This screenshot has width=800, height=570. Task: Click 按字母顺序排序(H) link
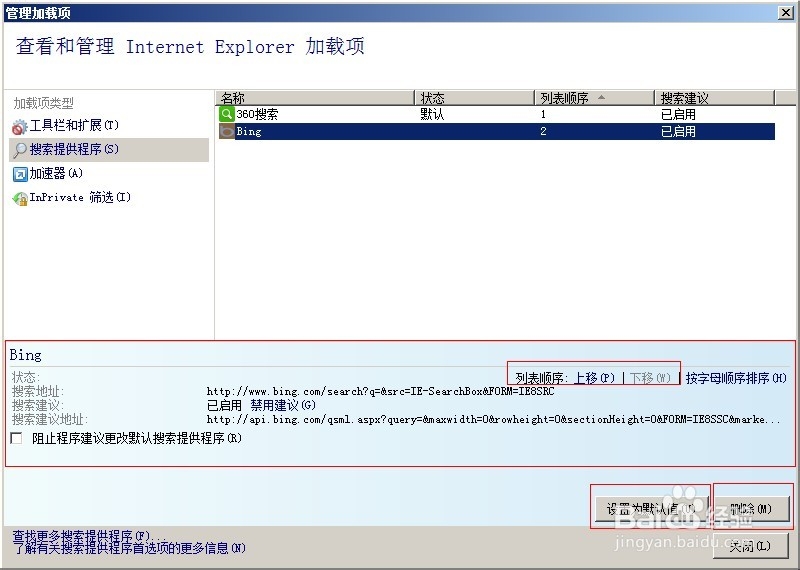pos(736,378)
